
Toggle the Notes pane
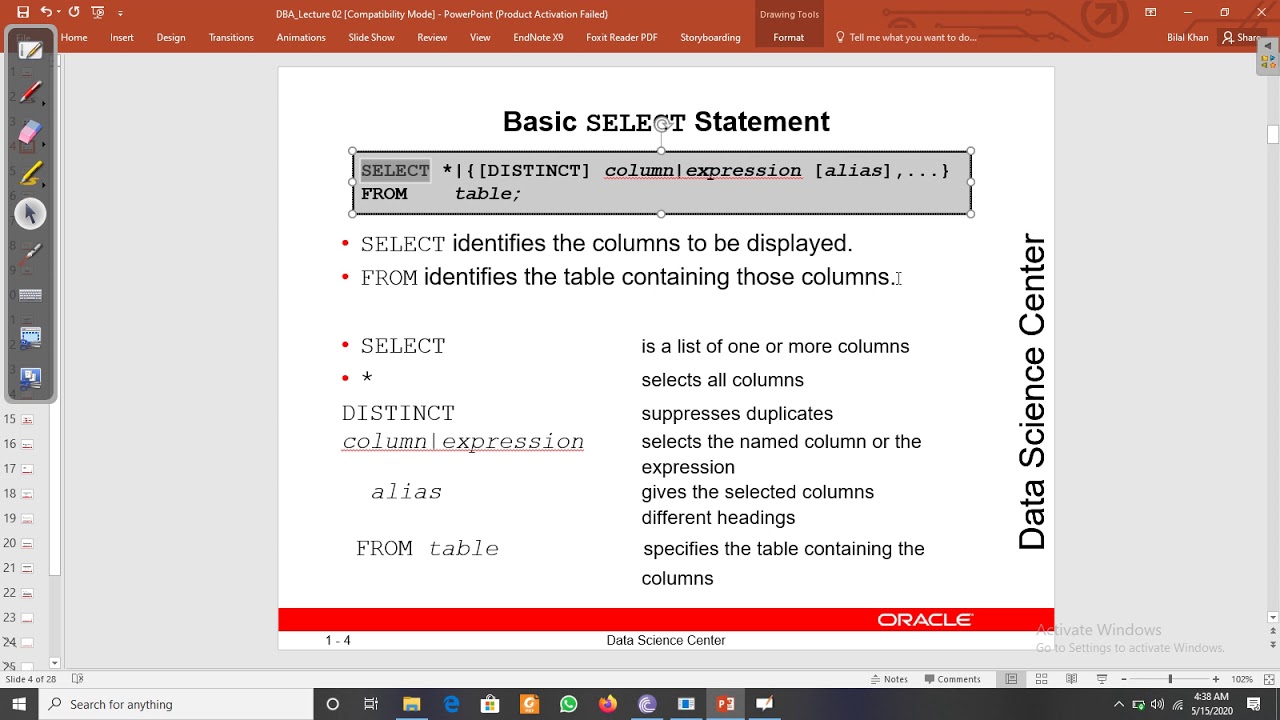click(x=888, y=679)
